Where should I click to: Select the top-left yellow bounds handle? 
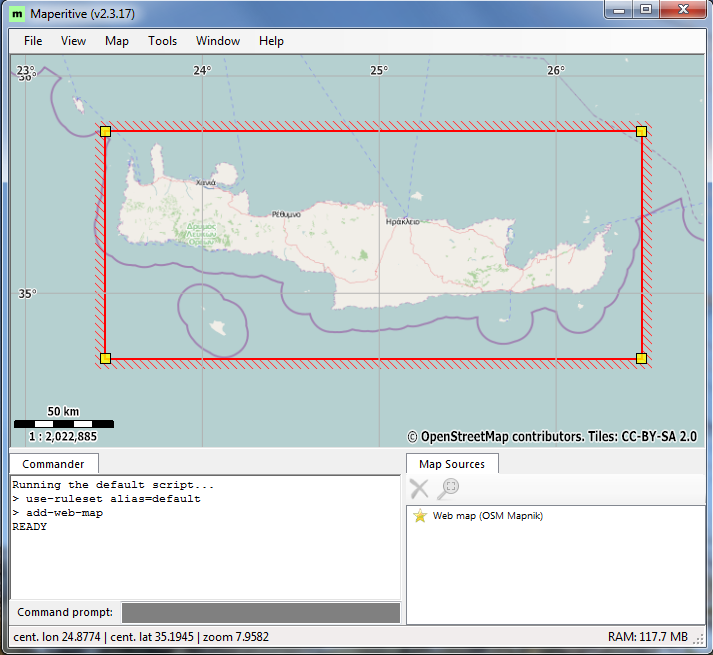pyautogui.click(x=105, y=131)
